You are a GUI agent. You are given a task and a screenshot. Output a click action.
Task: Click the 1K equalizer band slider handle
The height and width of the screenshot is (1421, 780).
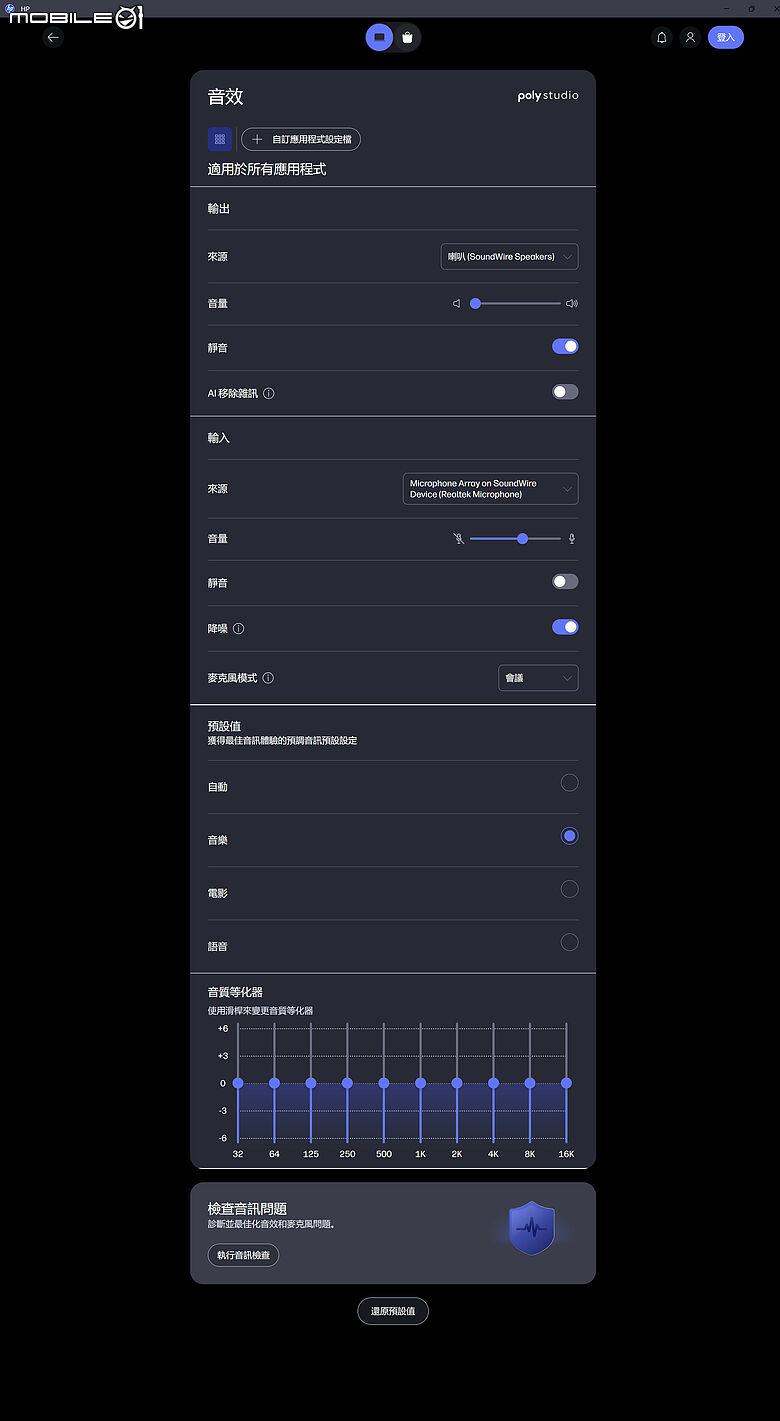pos(420,1083)
